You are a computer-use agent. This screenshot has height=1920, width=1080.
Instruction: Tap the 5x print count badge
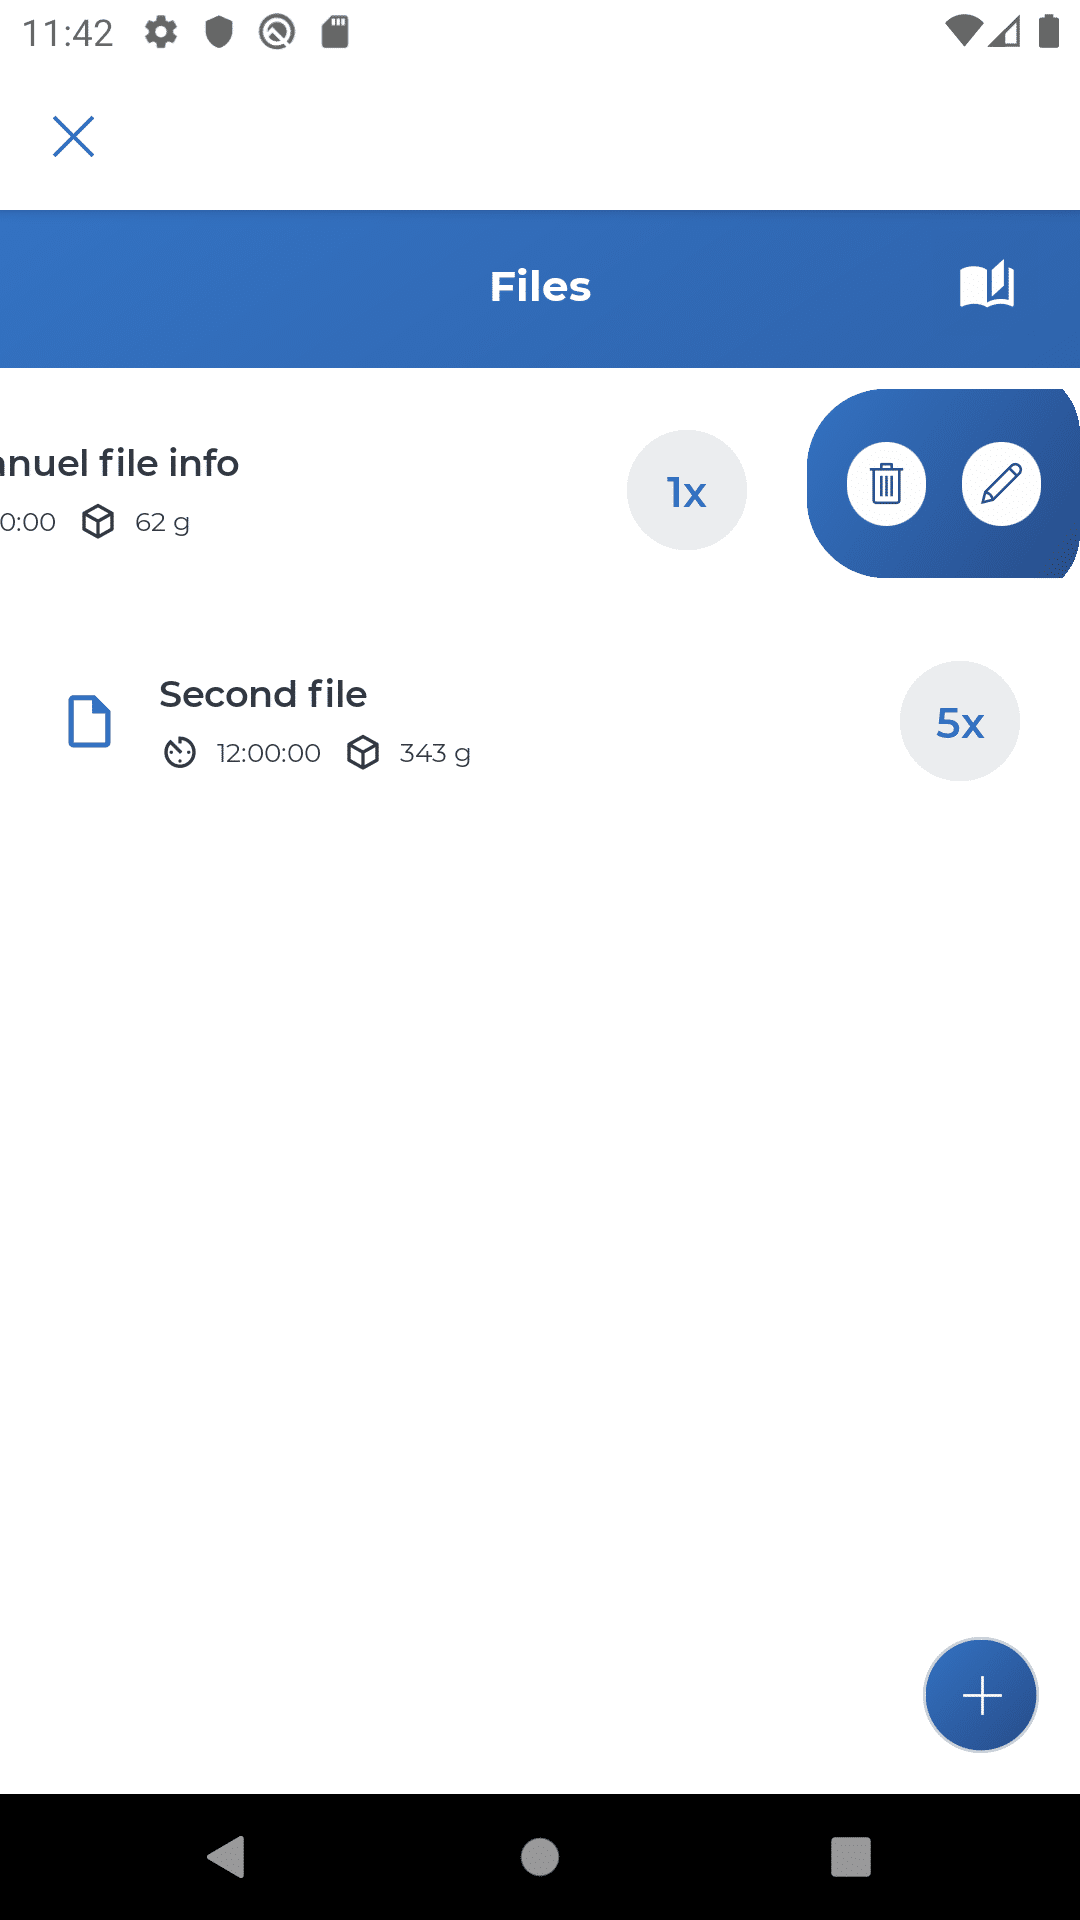(960, 721)
